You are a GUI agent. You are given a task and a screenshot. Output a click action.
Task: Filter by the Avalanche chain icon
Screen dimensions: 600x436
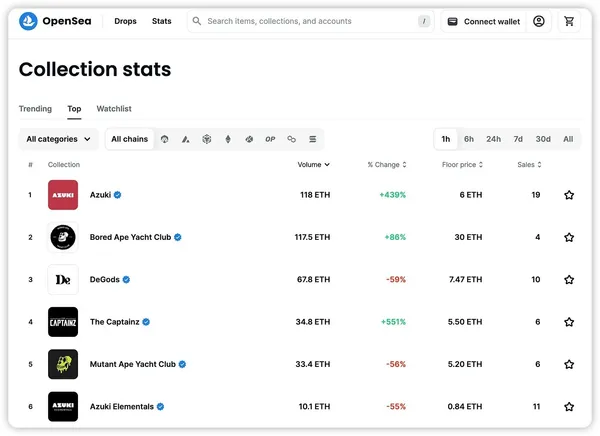[x=186, y=139]
